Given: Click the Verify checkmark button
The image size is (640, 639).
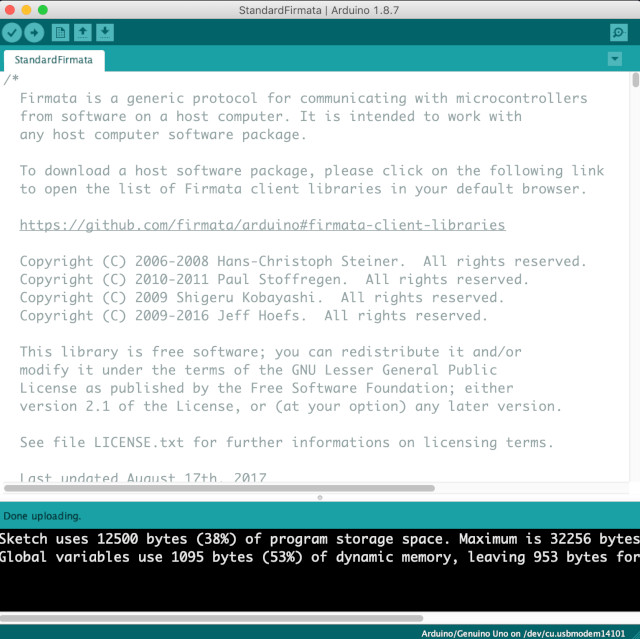Looking at the screenshot, I should click(12, 33).
